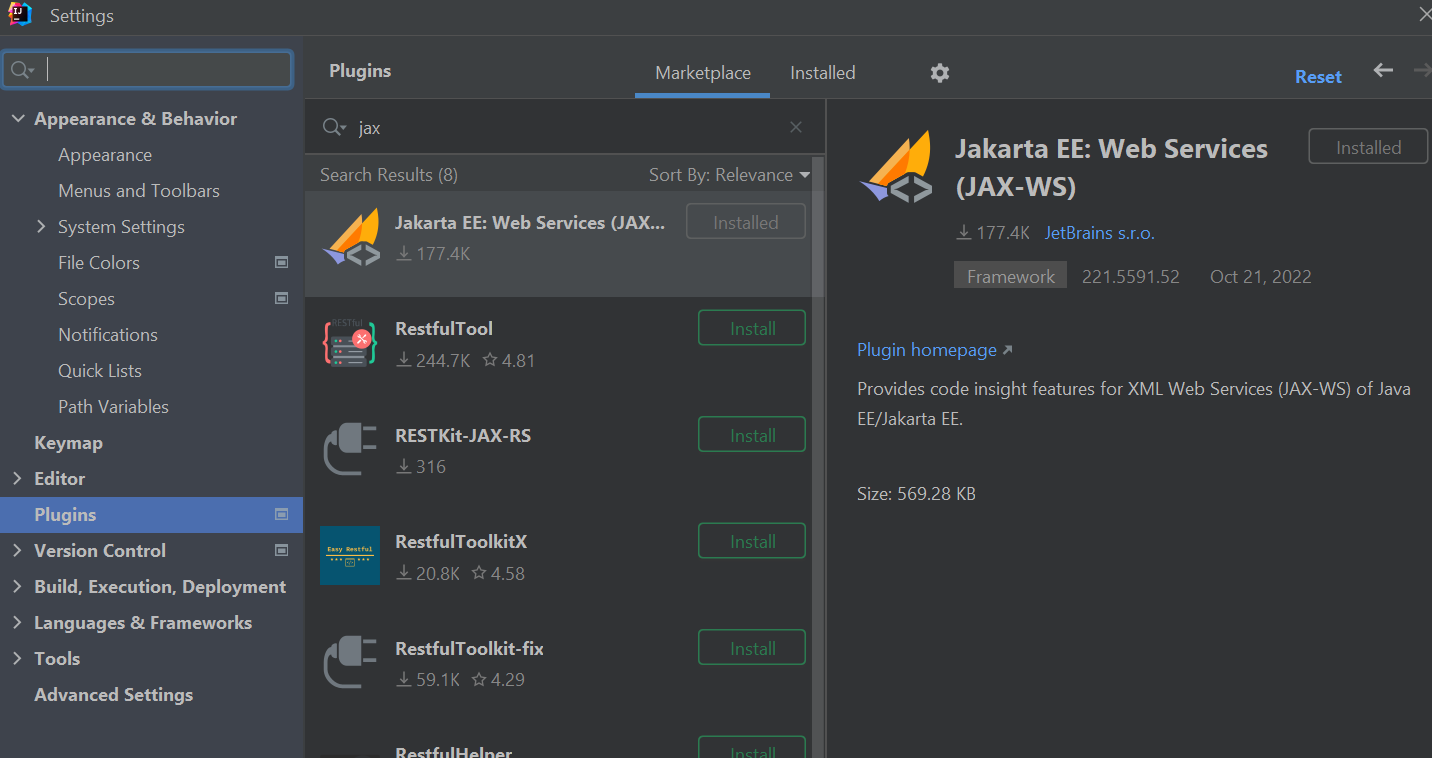Expand the Tools section
This screenshot has height=758, width=1432.
(x=17, y=659)
